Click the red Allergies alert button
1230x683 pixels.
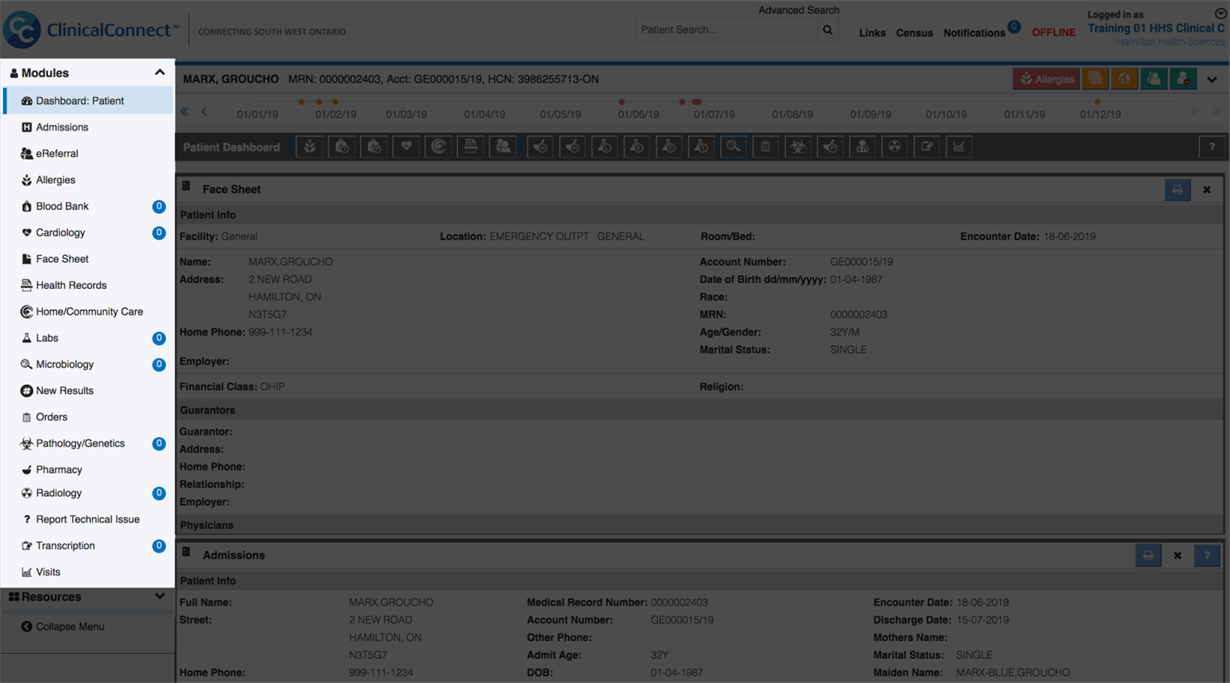(x=1046, y=79)
